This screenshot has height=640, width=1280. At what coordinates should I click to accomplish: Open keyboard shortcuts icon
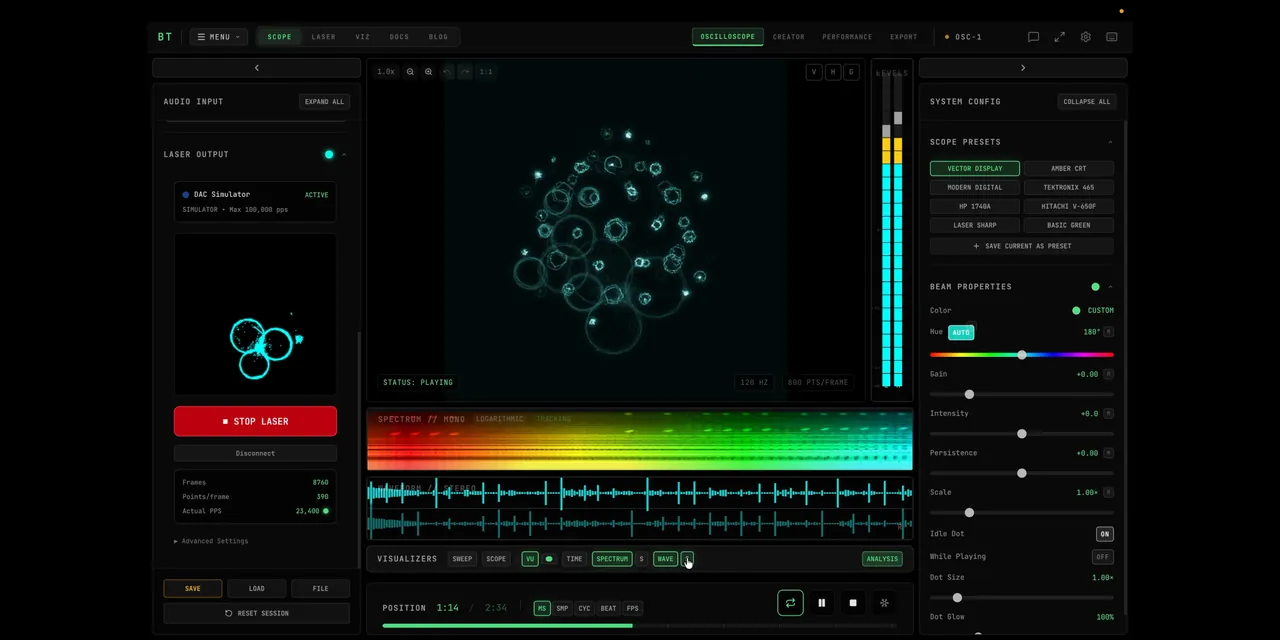coord(1111,37)
